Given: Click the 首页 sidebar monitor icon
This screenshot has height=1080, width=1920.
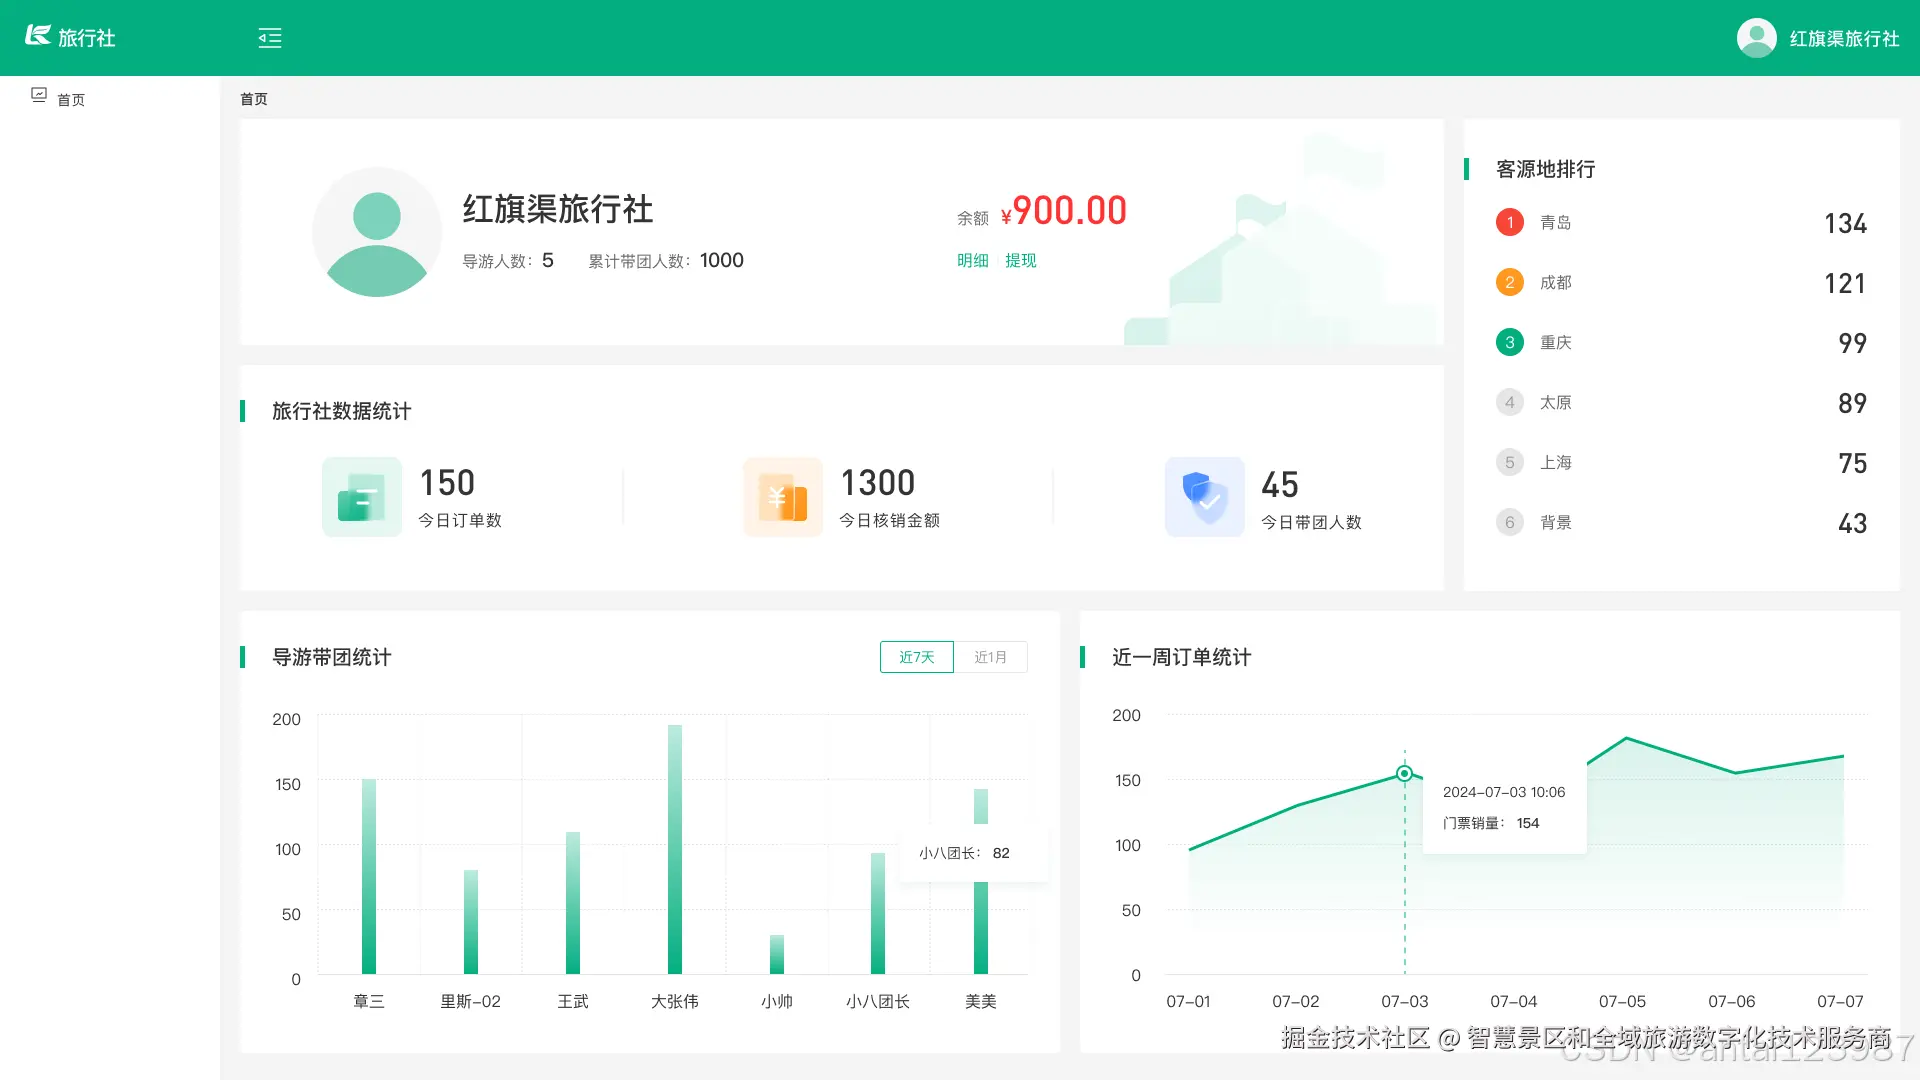Looking at the screenshot, I should tap(39, 95).
